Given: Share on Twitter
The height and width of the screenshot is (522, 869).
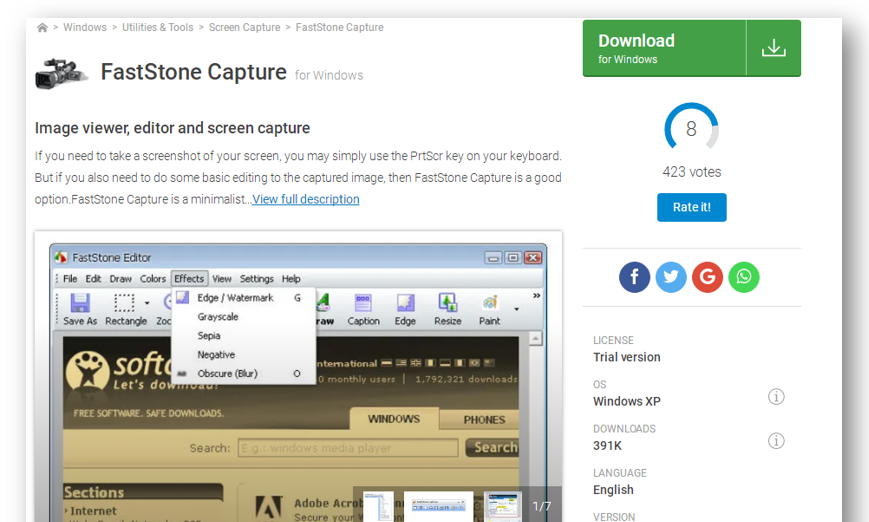Looking at the screenshot, I should 671,277.
